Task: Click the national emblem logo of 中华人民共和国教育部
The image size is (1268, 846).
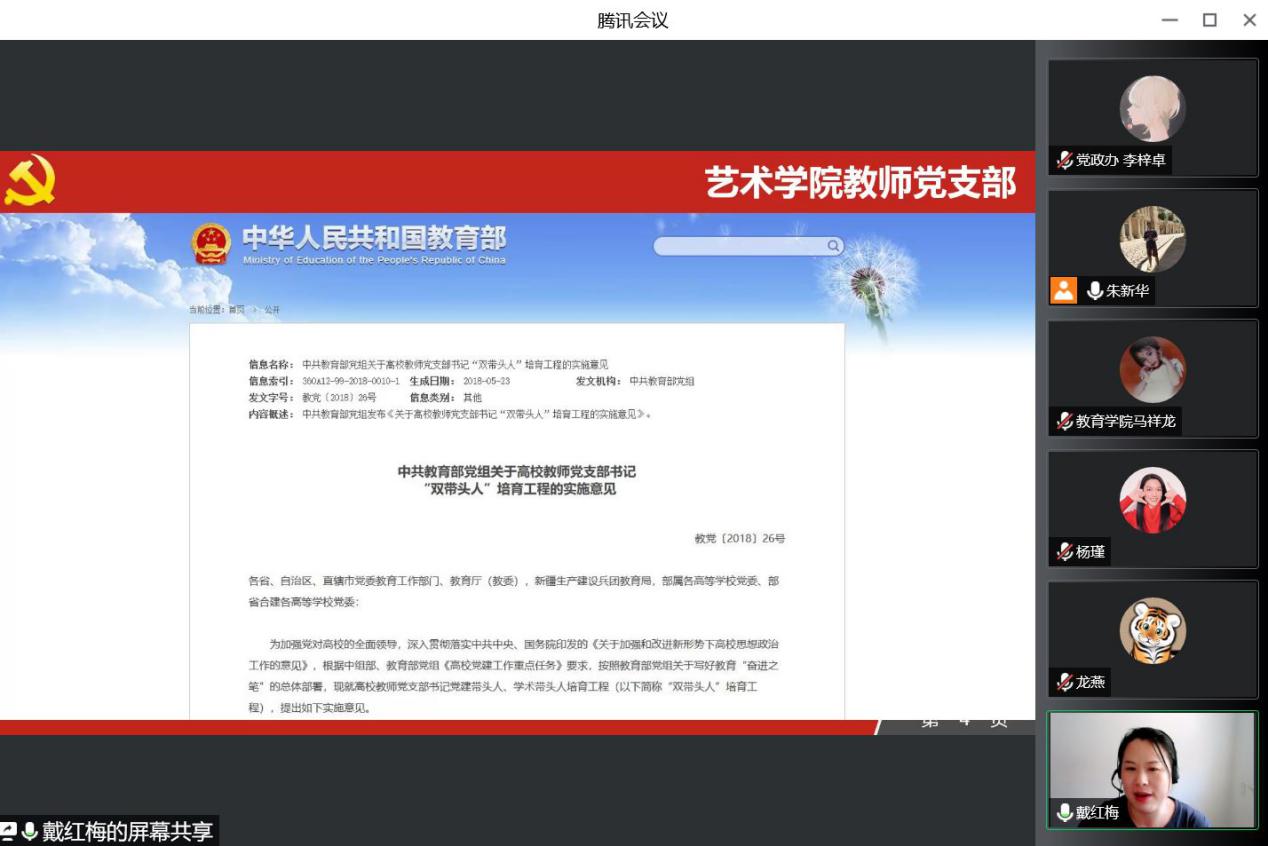Action: pyautogui.click(x=211, y=244)
